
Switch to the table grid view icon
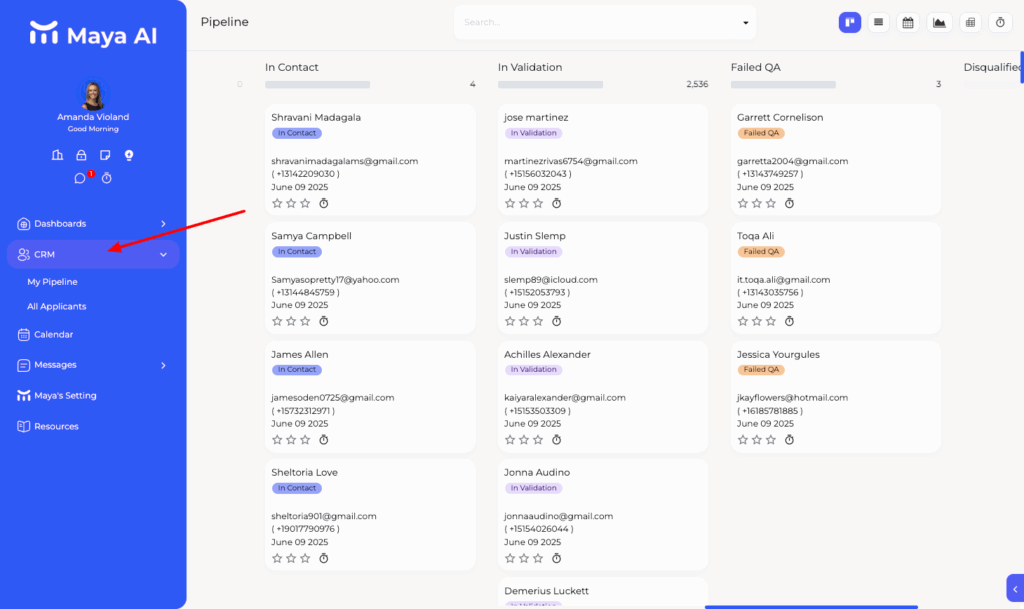(x=970, y=22)
